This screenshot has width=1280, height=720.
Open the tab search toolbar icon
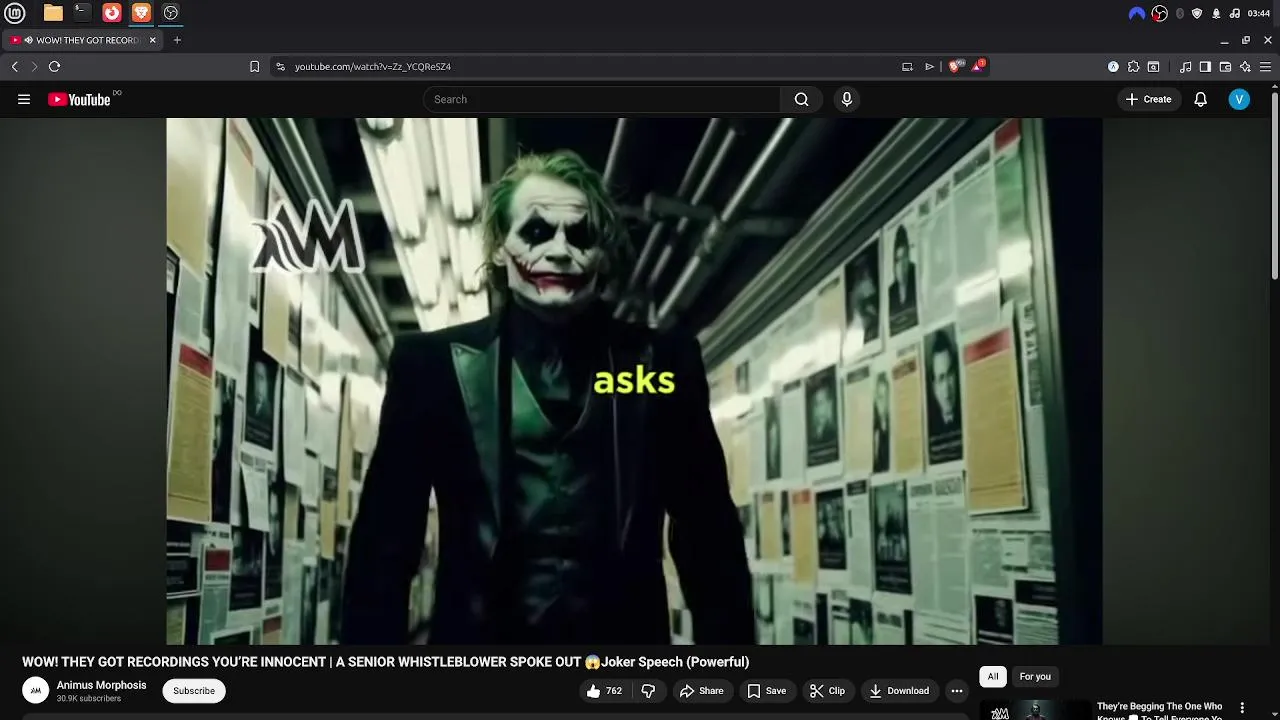(1153, 67)
